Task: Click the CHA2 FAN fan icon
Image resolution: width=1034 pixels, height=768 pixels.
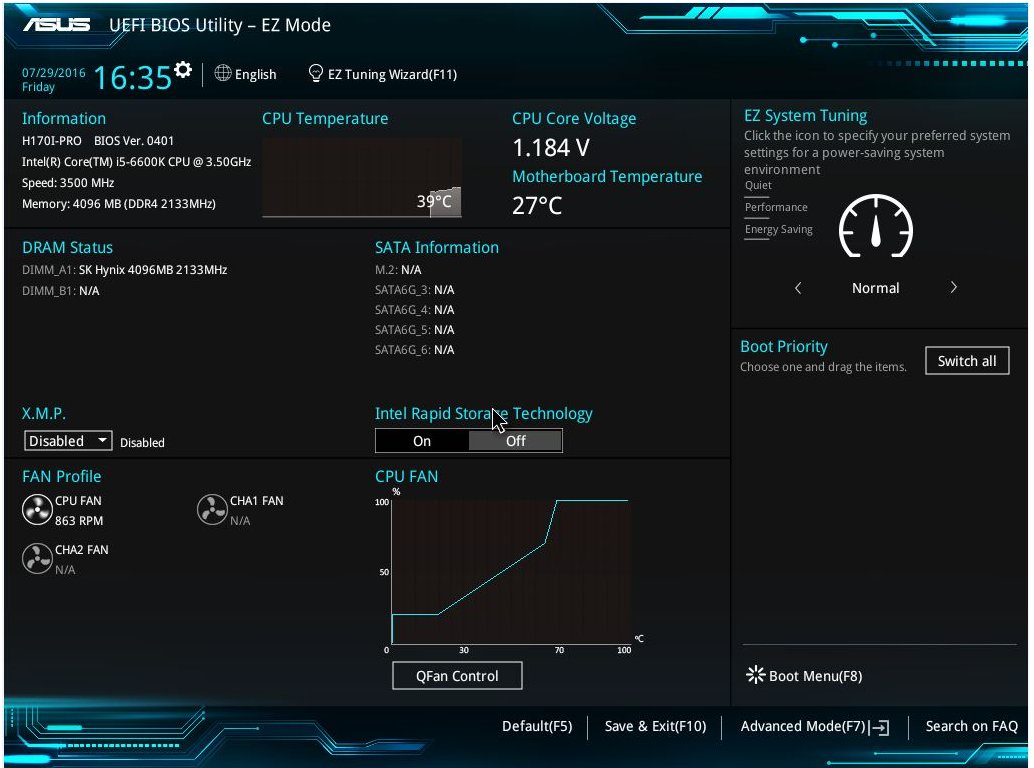Action: tap(37, 559)
